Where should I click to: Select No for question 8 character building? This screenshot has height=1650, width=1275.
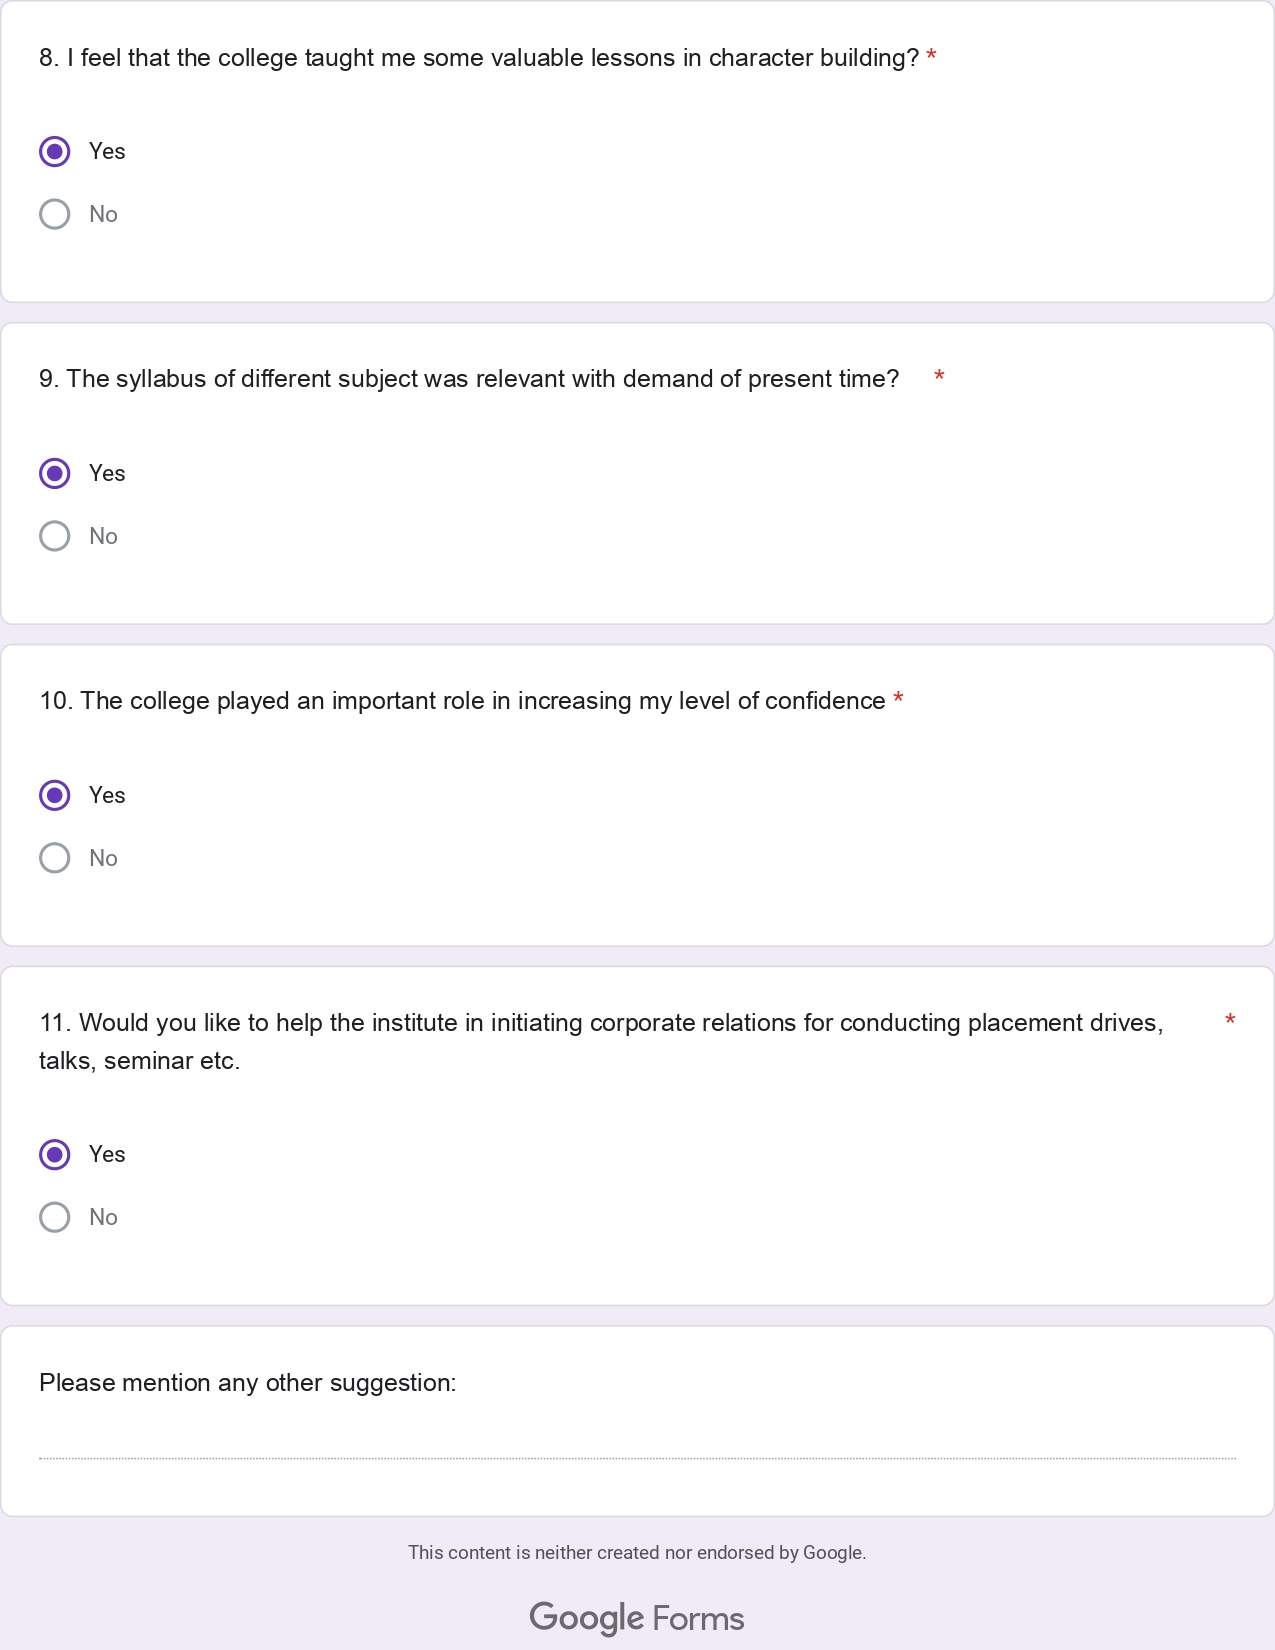pos(55,214)
